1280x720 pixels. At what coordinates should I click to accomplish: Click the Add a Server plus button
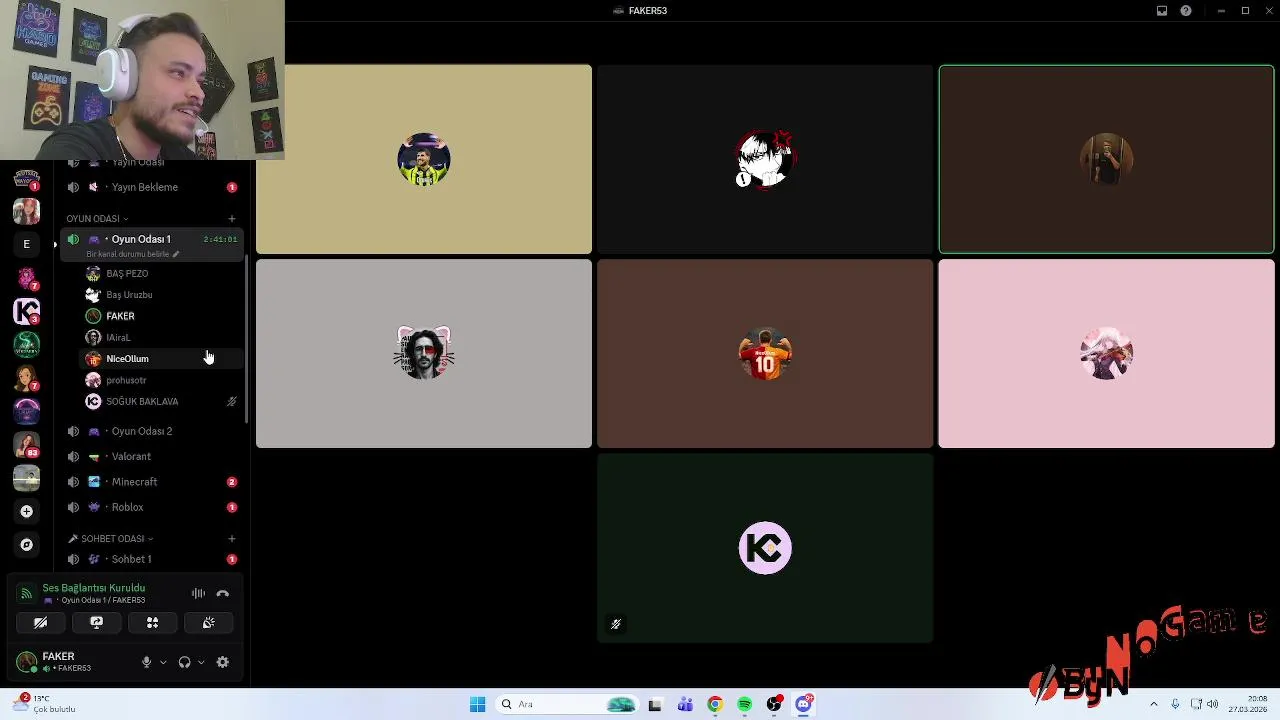[26, 511]
